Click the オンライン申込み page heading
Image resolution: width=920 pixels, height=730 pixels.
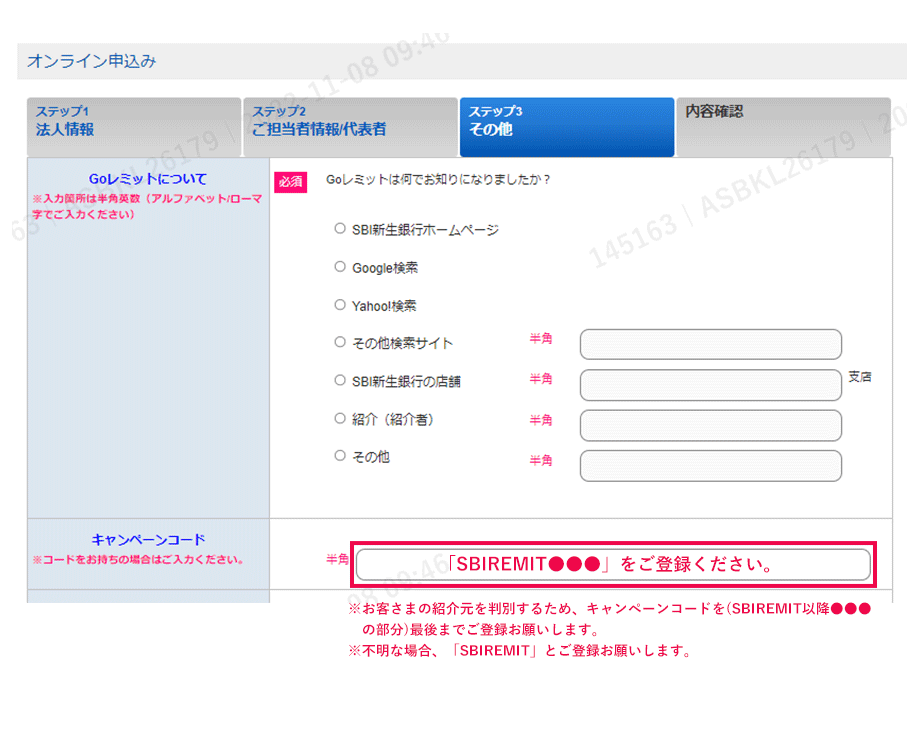click(x=91, y=61)
